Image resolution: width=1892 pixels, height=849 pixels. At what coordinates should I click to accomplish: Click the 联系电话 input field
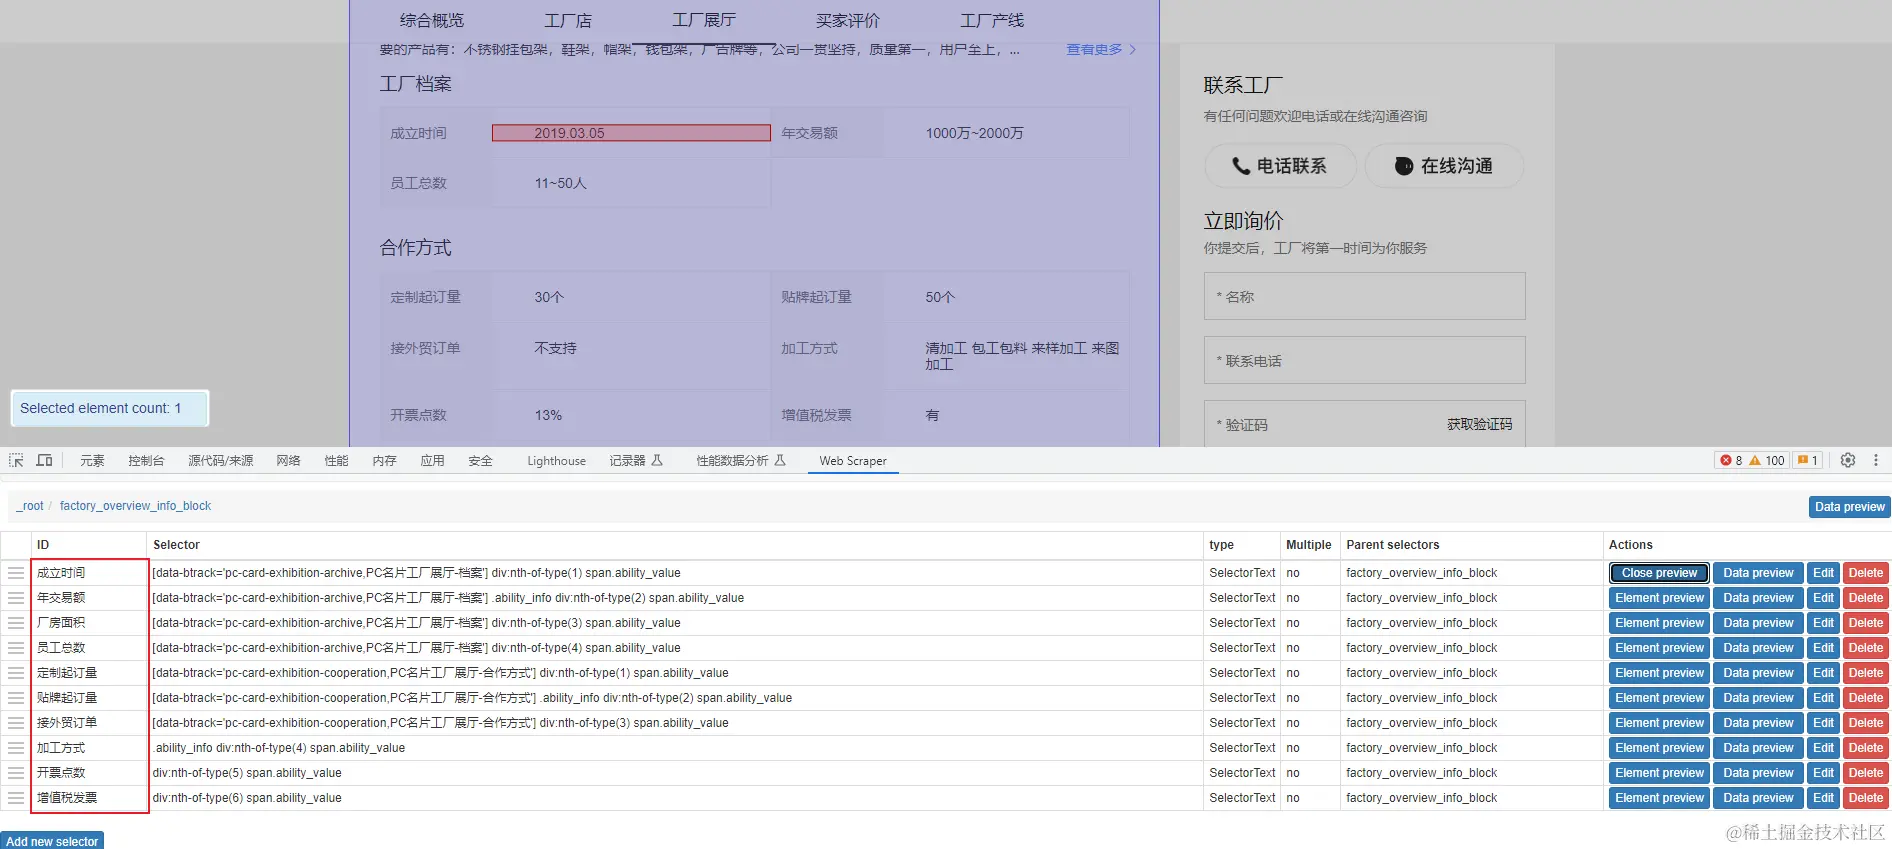[1364, 360]
